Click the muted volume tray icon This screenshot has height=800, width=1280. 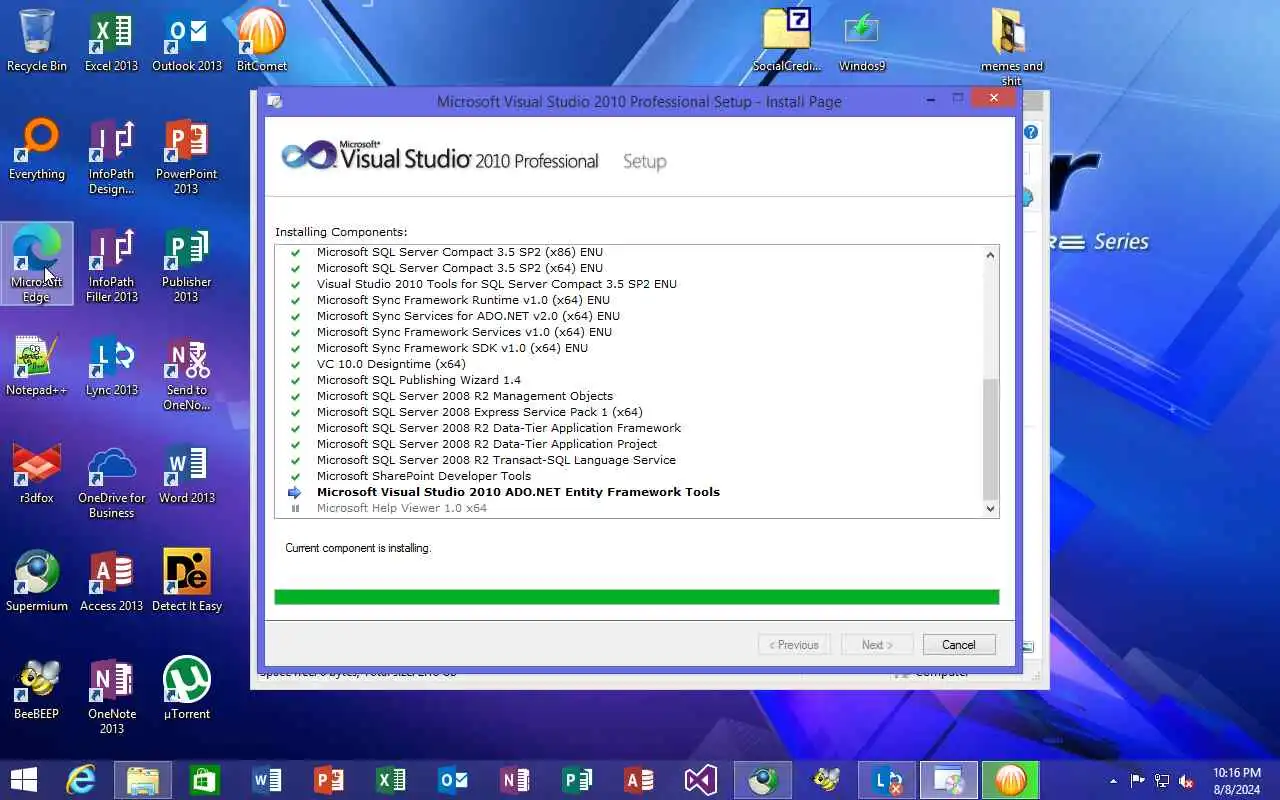point(1187,781)
